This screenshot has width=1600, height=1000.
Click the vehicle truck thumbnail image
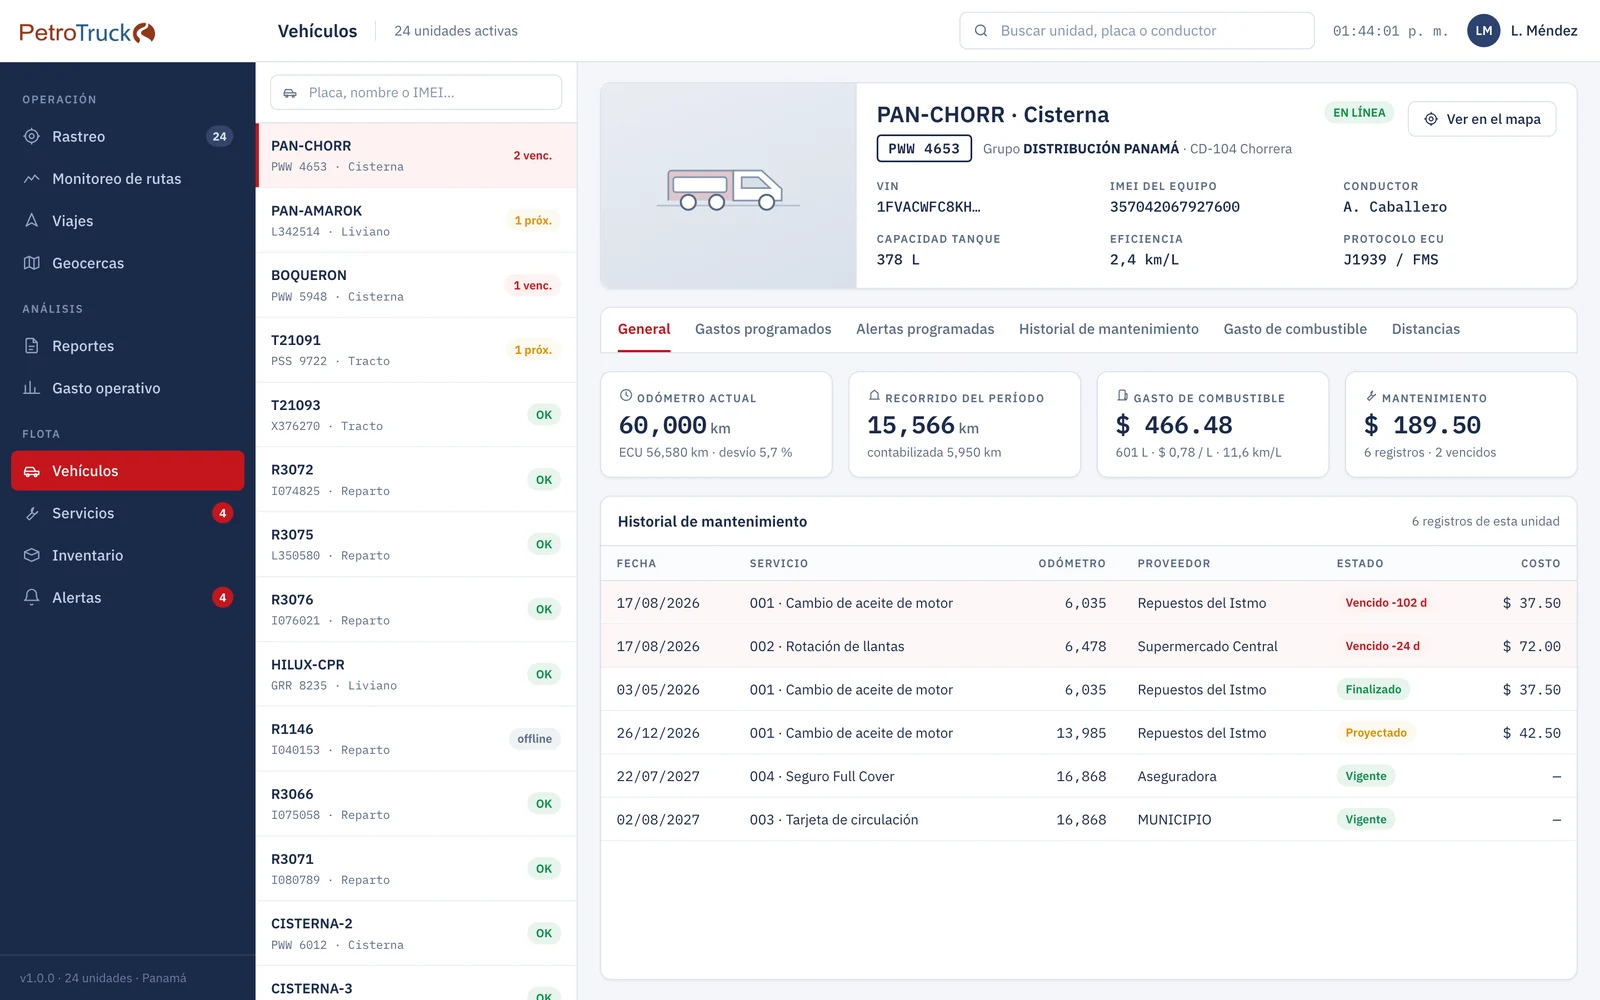(x=728, y=186)
